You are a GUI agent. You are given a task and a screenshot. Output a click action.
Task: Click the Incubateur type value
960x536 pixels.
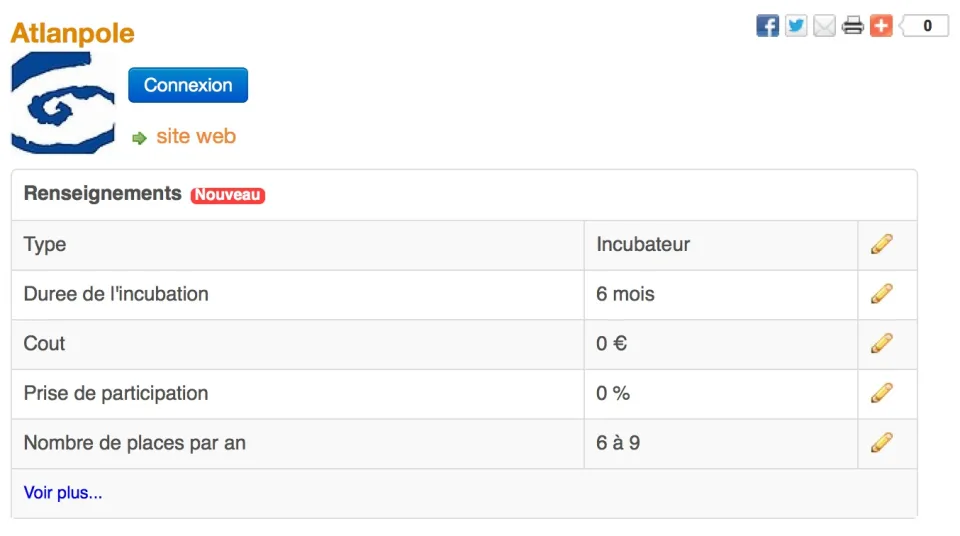click(643, 244)
